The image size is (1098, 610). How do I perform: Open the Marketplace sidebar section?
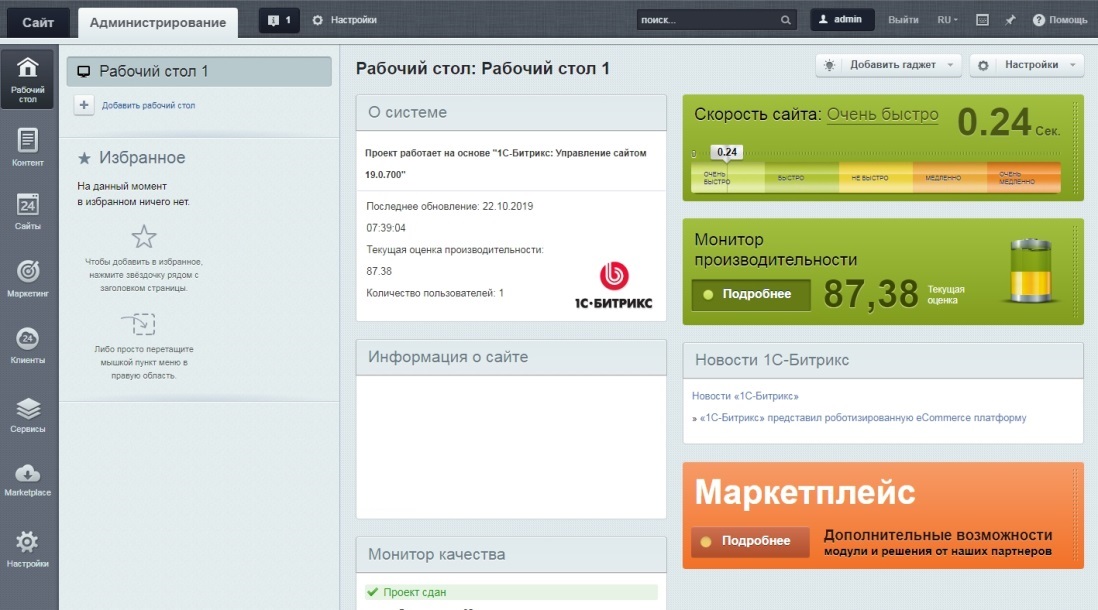[28, 479]
